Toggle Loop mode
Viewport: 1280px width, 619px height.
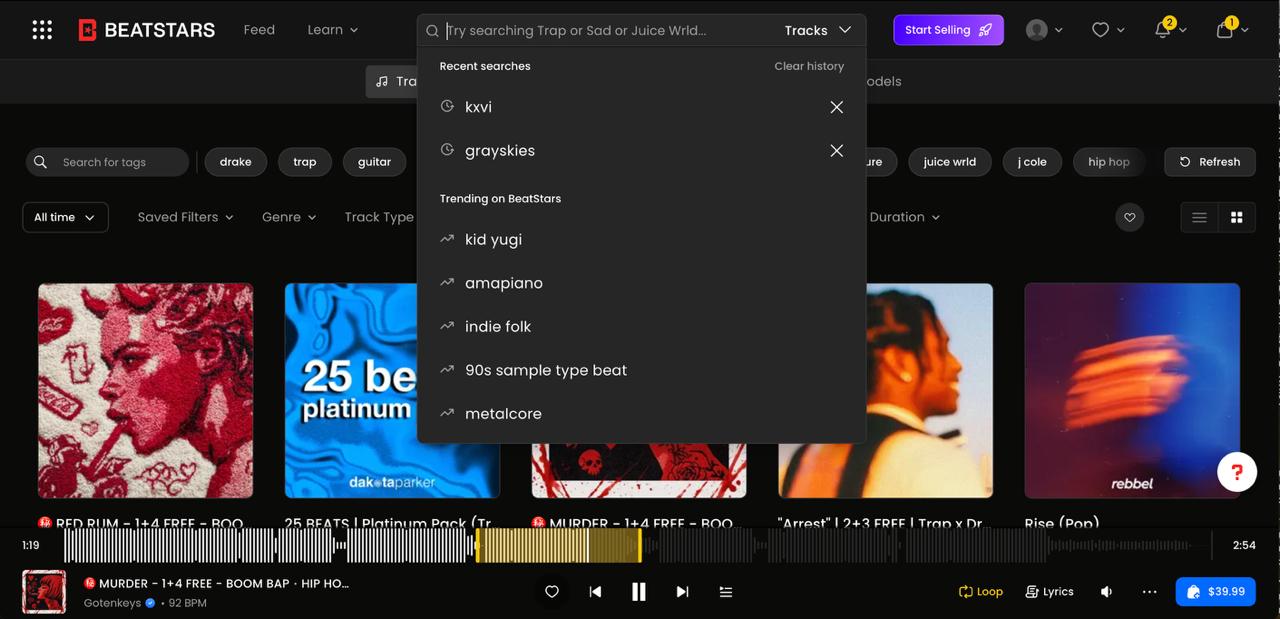[981, 592]
